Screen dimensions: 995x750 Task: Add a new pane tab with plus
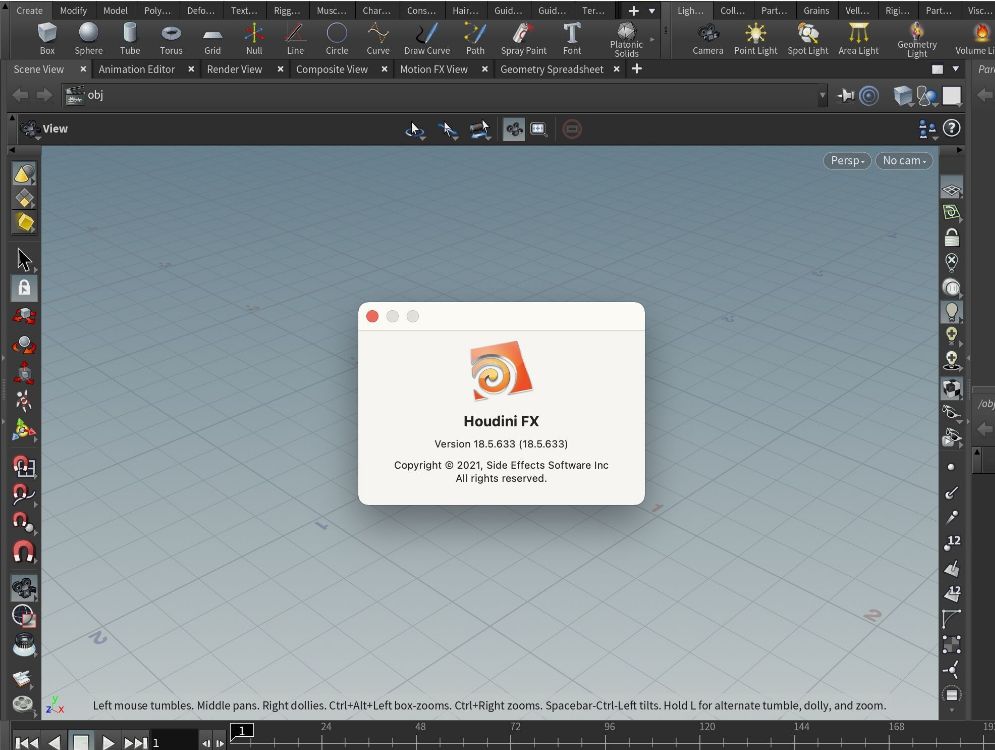click(x=636, y=69)
